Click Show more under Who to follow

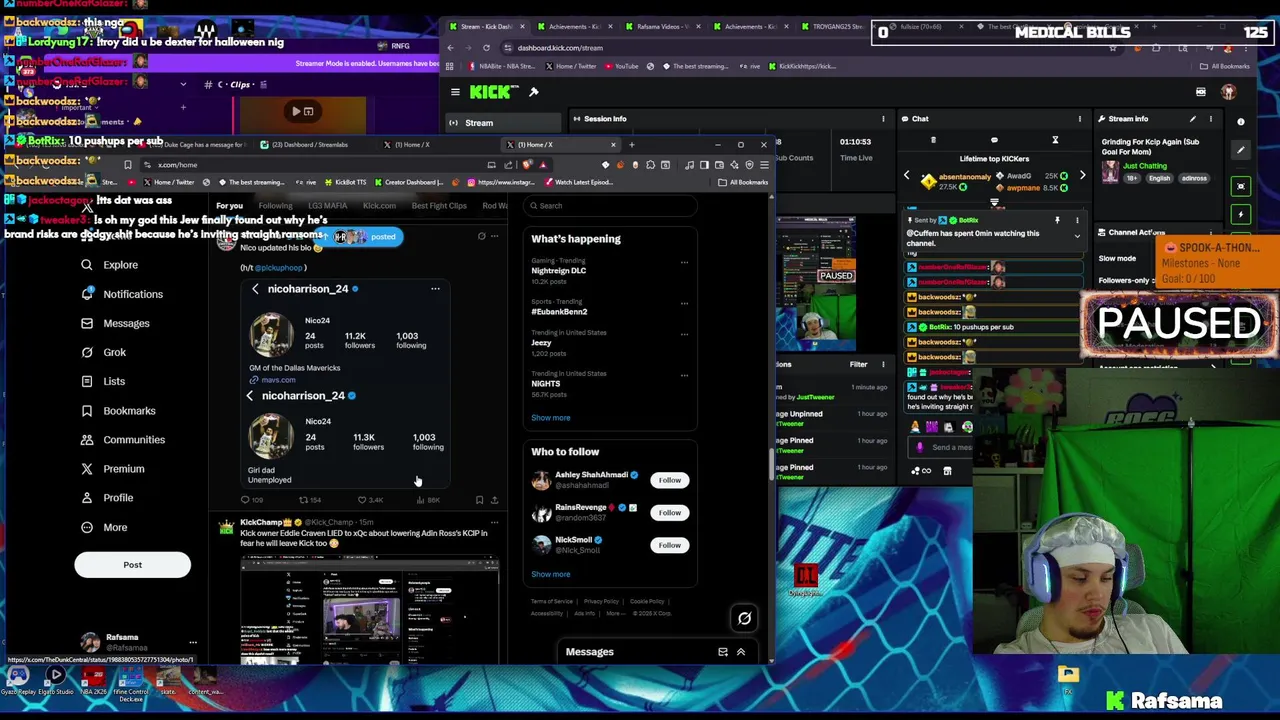click(x=550, y=574)
